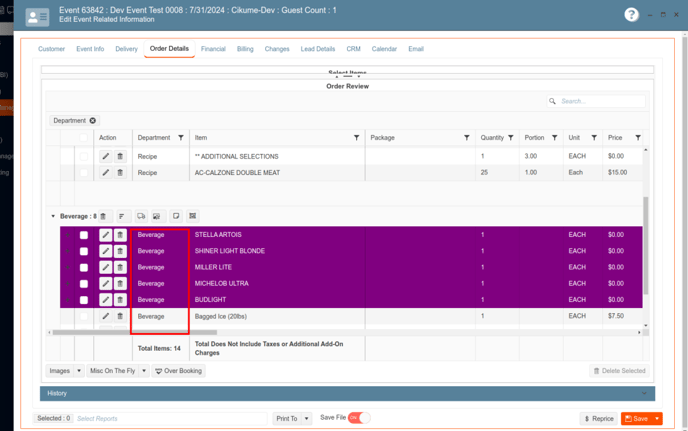
Task: Open the Package column filter
Action: 466,138
